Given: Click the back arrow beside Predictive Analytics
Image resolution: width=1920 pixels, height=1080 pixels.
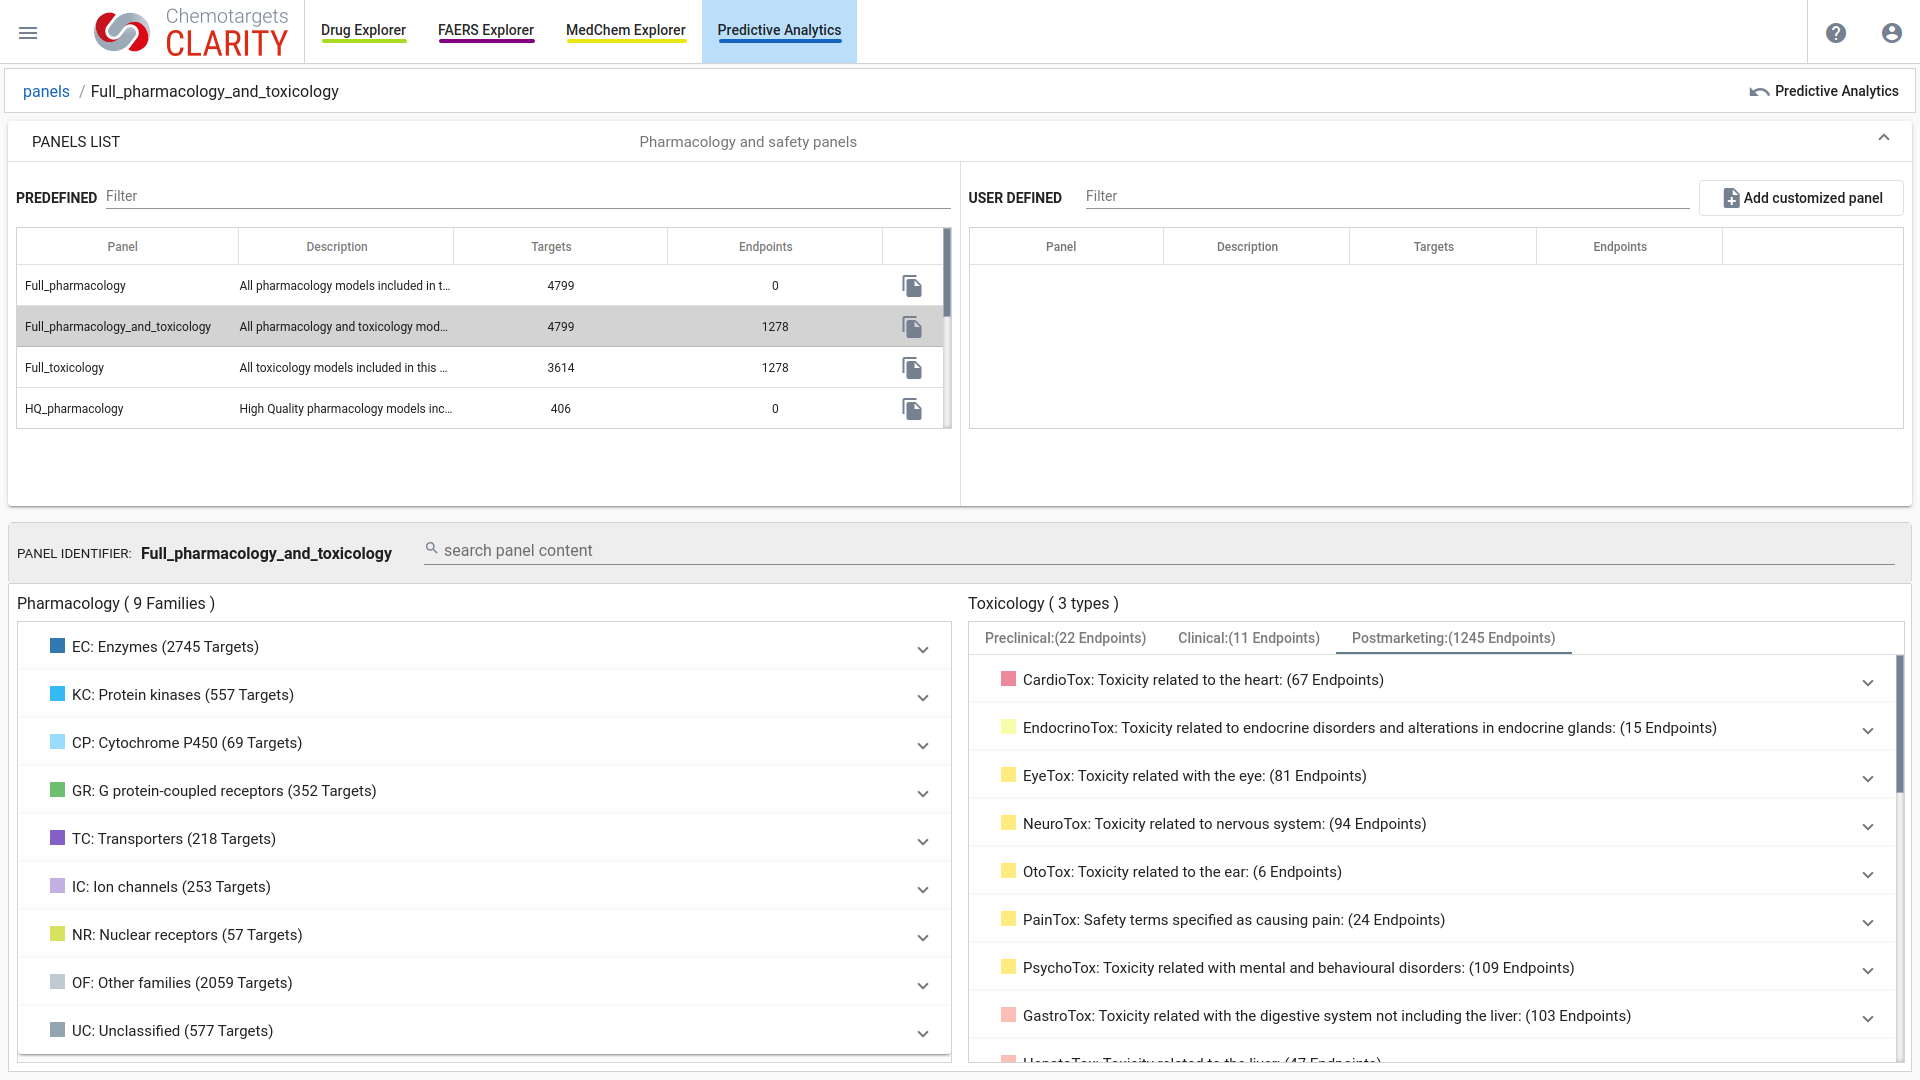Looking at the screenshot, I should (1759, 91).
